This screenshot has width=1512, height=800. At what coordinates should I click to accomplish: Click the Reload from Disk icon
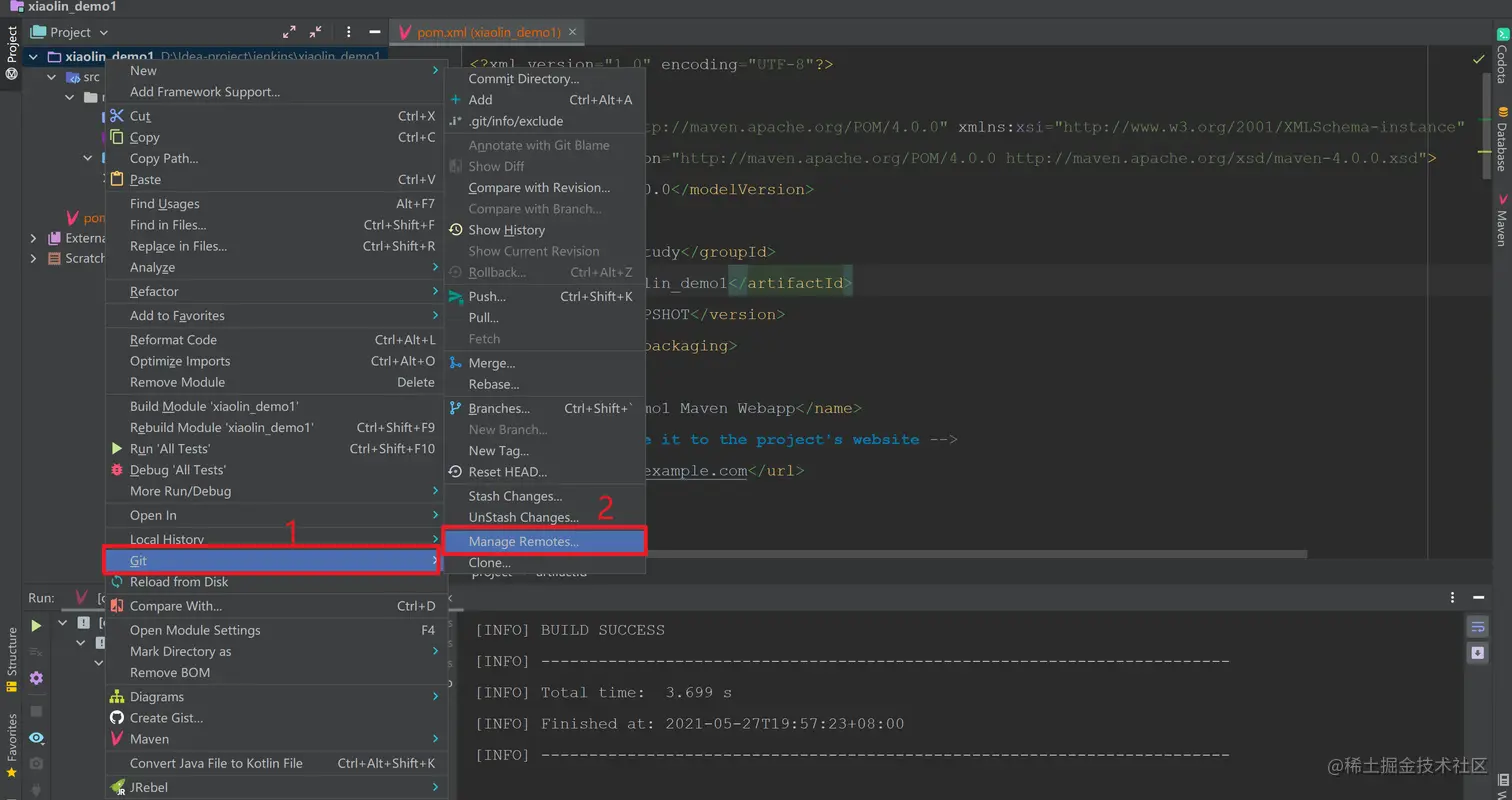tap(117, 582)
